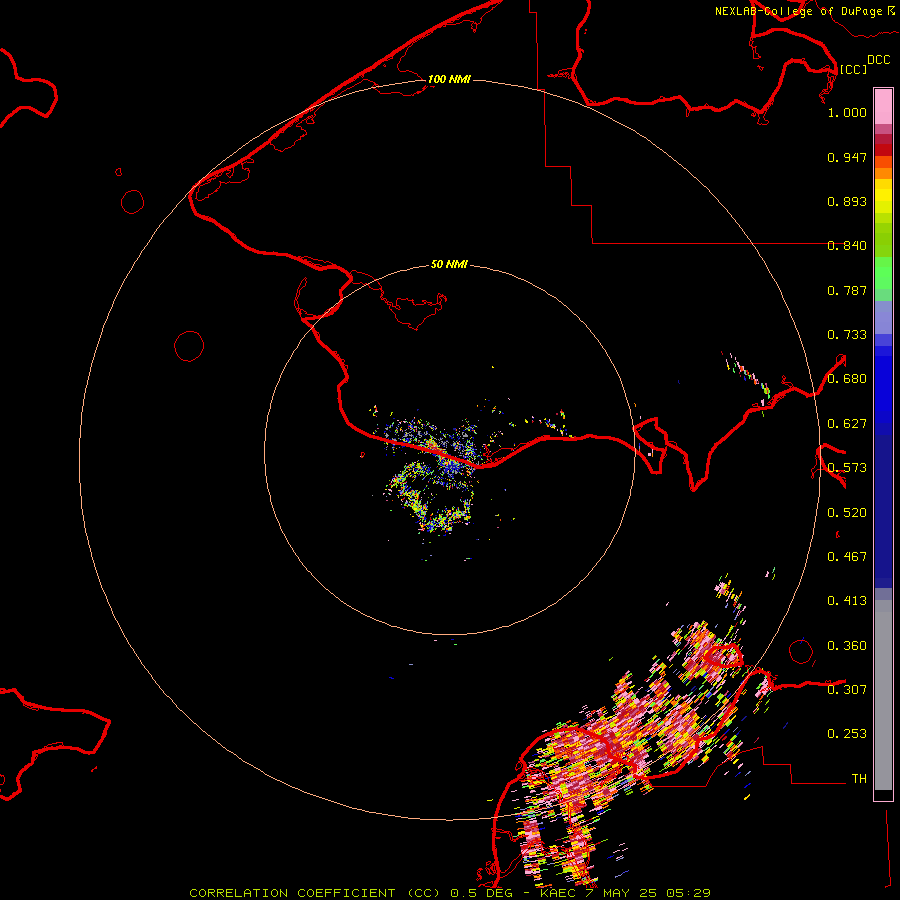
Task: Click the 100 NMI range ring label
Action: point(449,79)
